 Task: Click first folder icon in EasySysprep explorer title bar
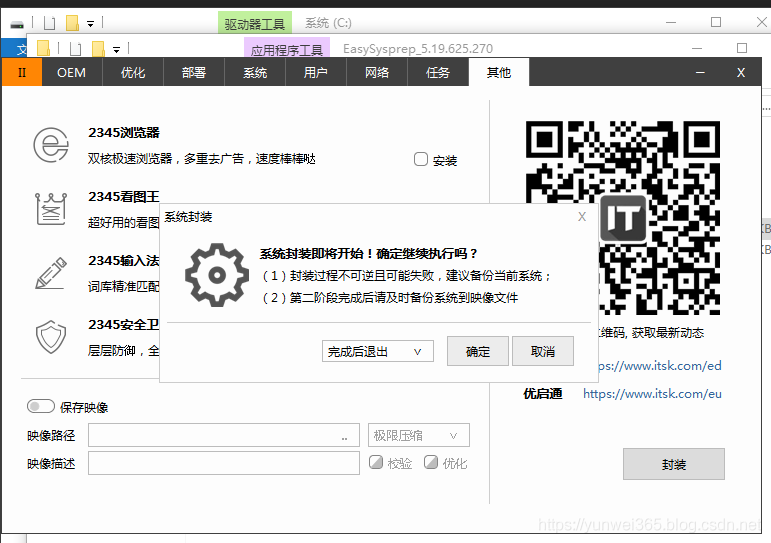click(x=43, y=48)
